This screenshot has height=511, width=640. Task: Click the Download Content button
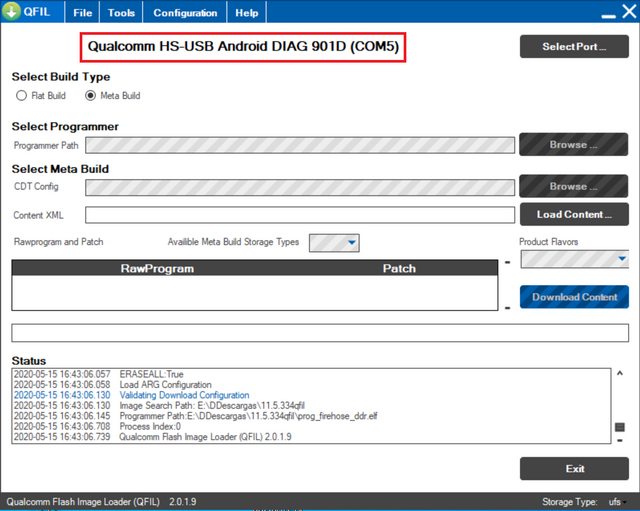click(574, 297)
